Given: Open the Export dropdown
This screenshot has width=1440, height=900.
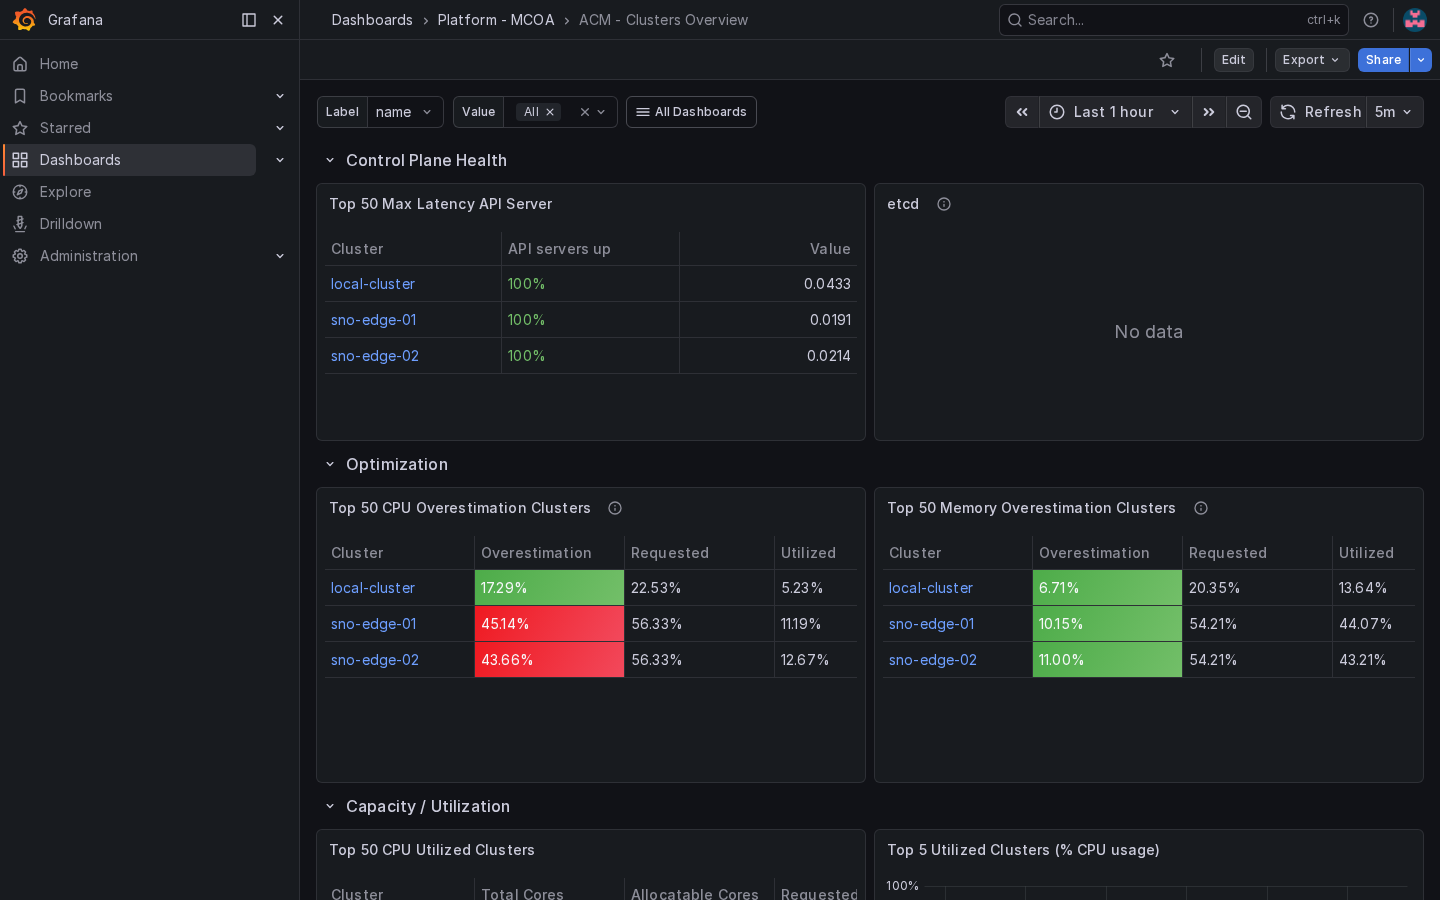Looking at the screenshot, I should coord(1312,60).
